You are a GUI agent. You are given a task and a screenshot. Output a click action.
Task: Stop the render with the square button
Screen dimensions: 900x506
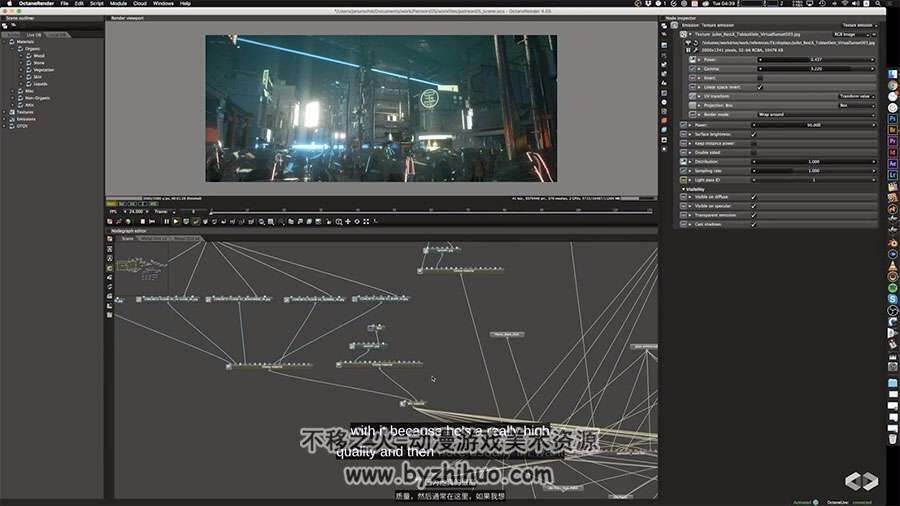[142, 221]
